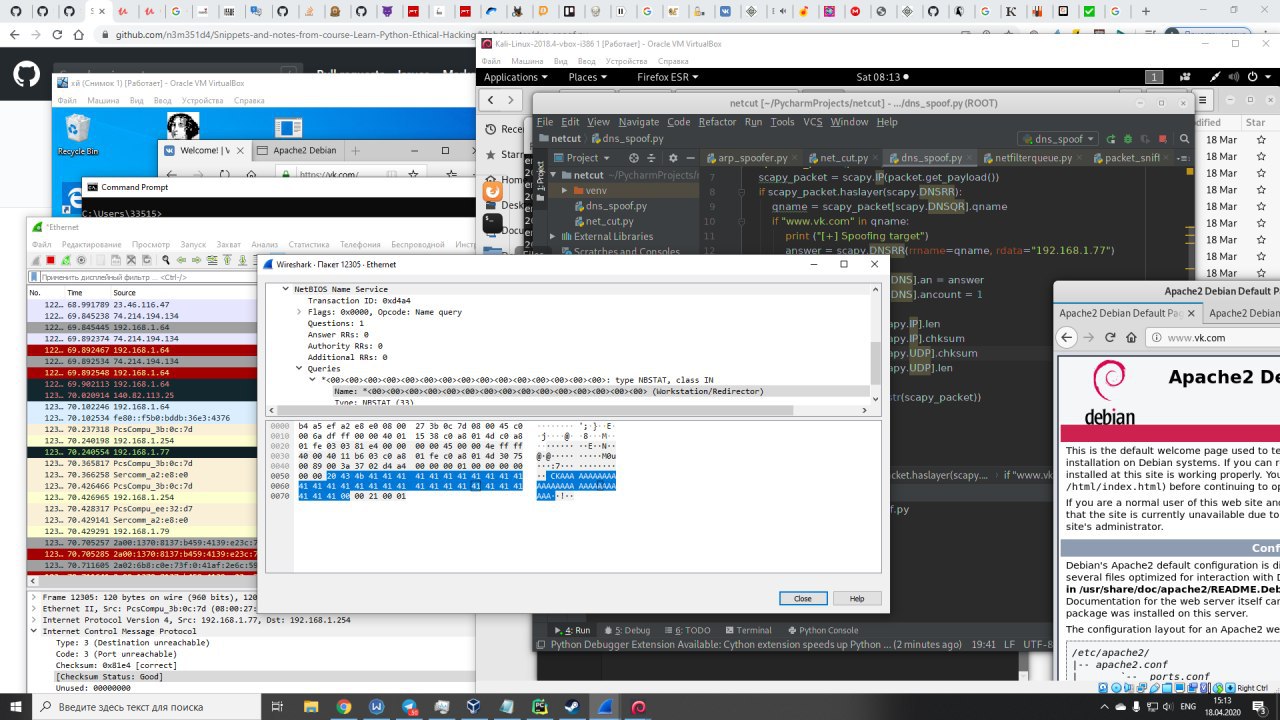Screen dimensions: 1280x720
Task: Stop capture with red square in Wireshark toolbar
Action: [50, 260]
